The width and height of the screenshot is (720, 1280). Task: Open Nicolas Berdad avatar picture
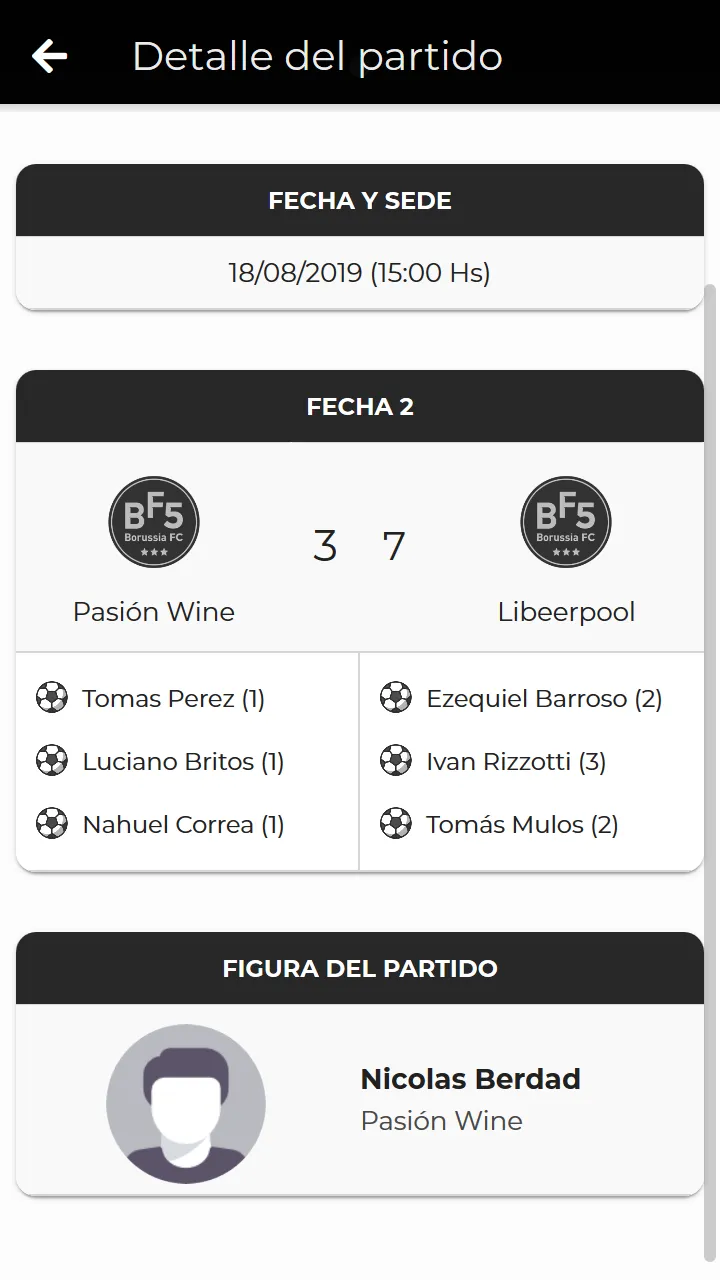pyautogui.click(x=186, y=1104)
